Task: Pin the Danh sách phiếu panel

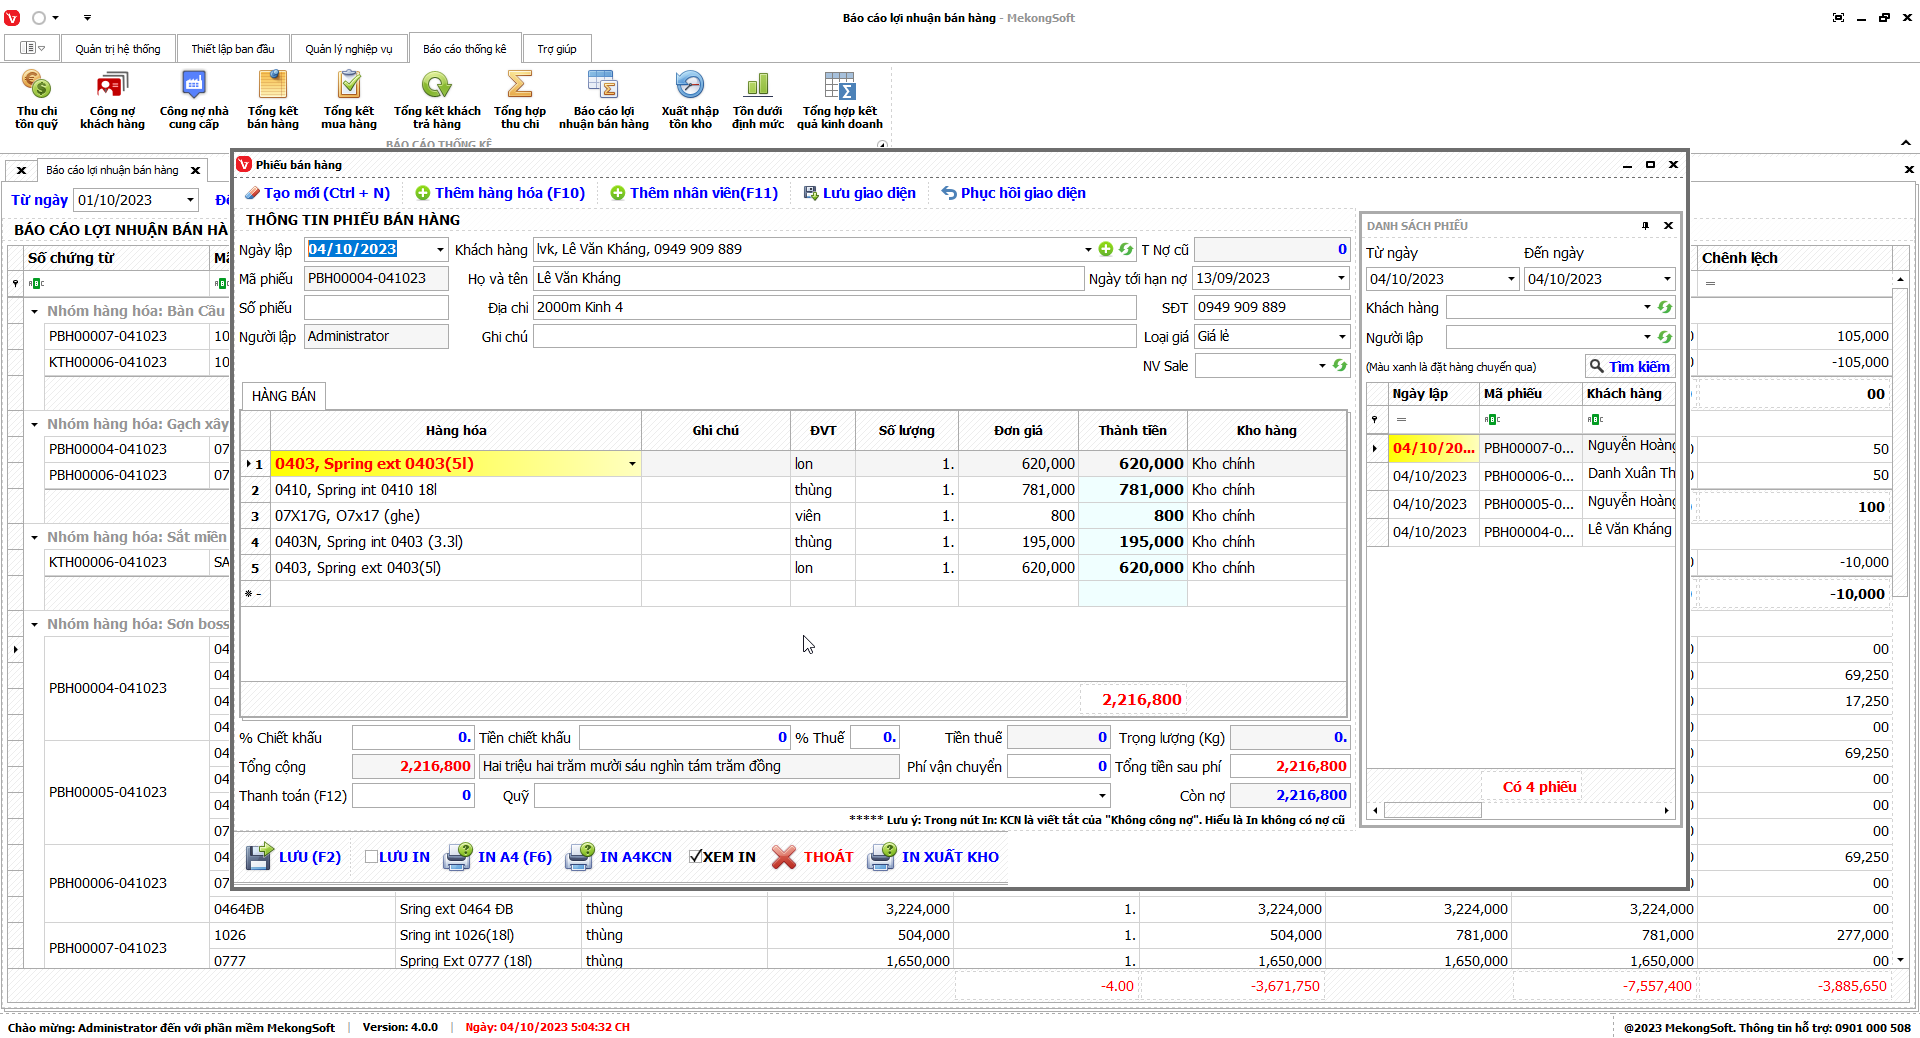Action: click(1645, 226)
